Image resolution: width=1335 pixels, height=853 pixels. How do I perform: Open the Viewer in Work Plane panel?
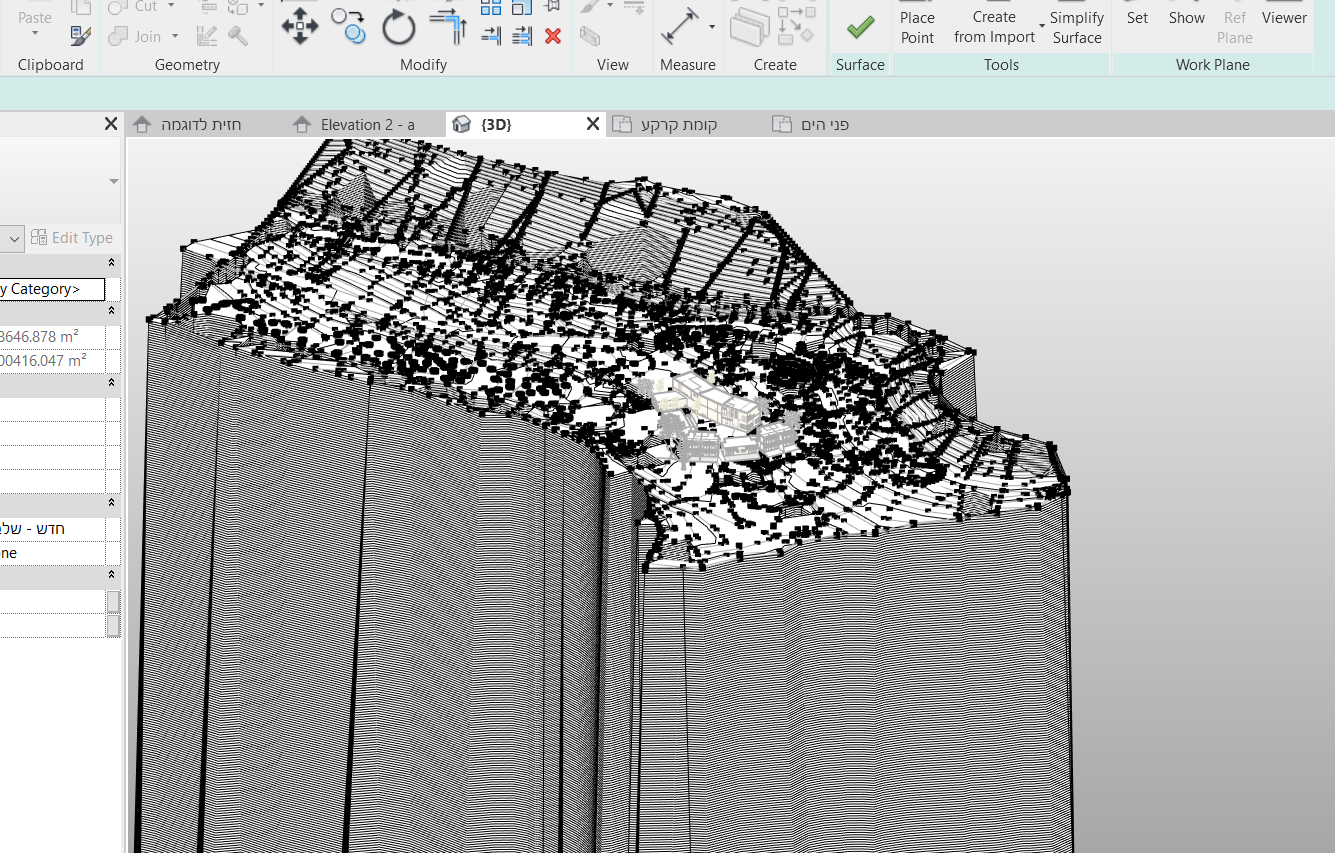(x=1284, y=17)
